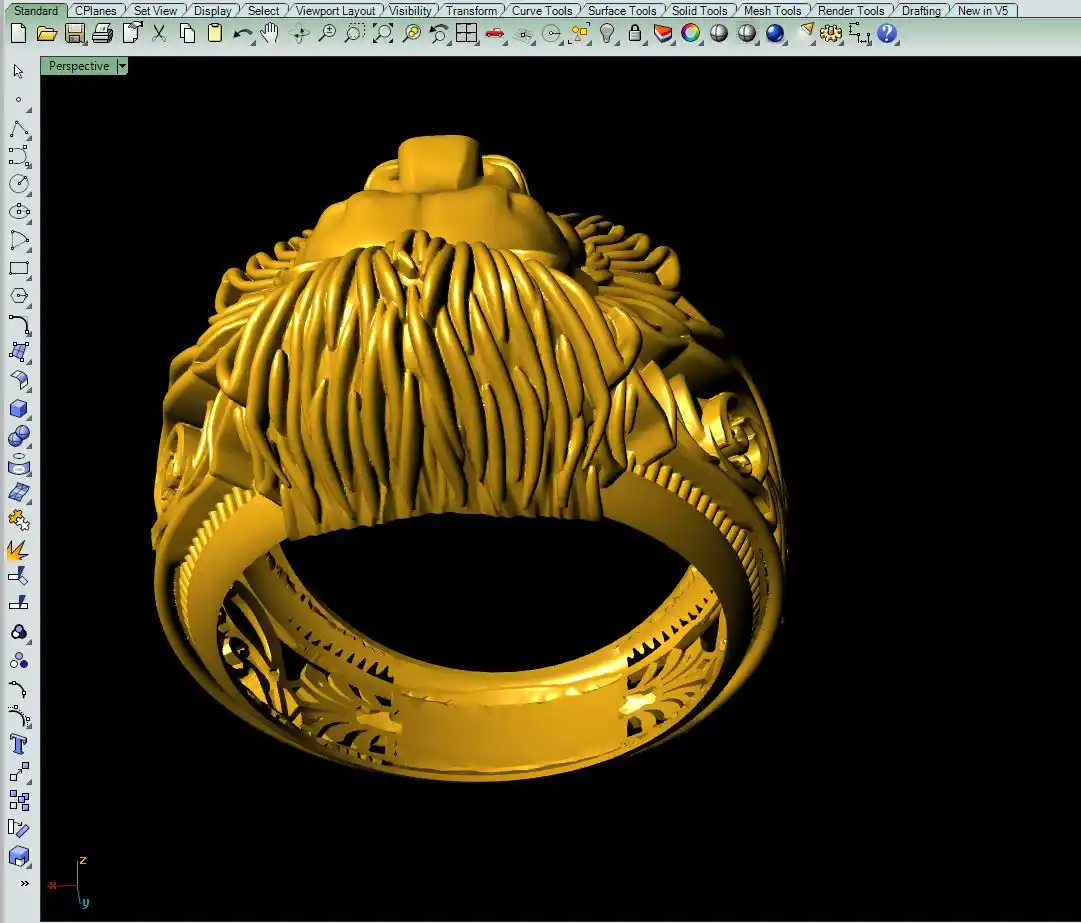Click the Fillet curves tool
The width and height of the screenshot is (1081, 923).
(19, 324)
